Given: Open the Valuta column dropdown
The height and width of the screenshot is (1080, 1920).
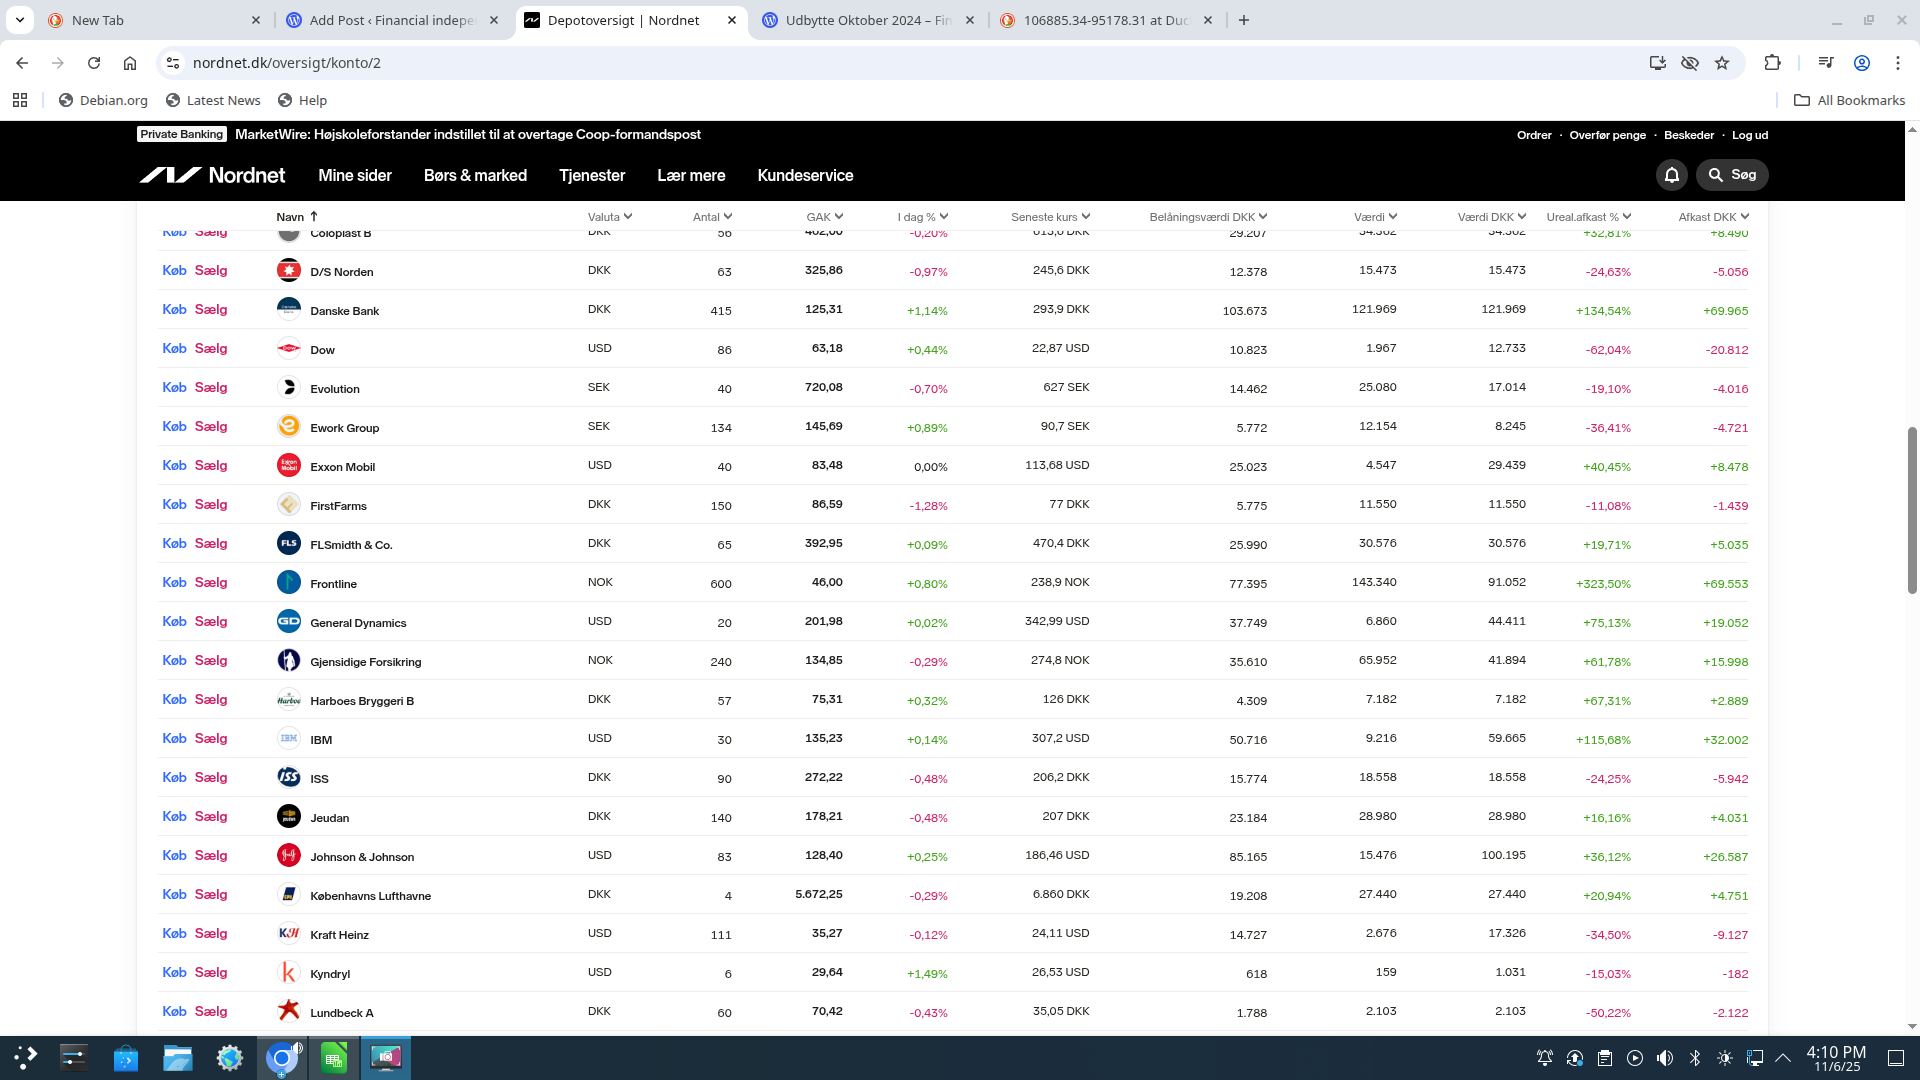Looking at the screenshot, I should pos(610,217).
